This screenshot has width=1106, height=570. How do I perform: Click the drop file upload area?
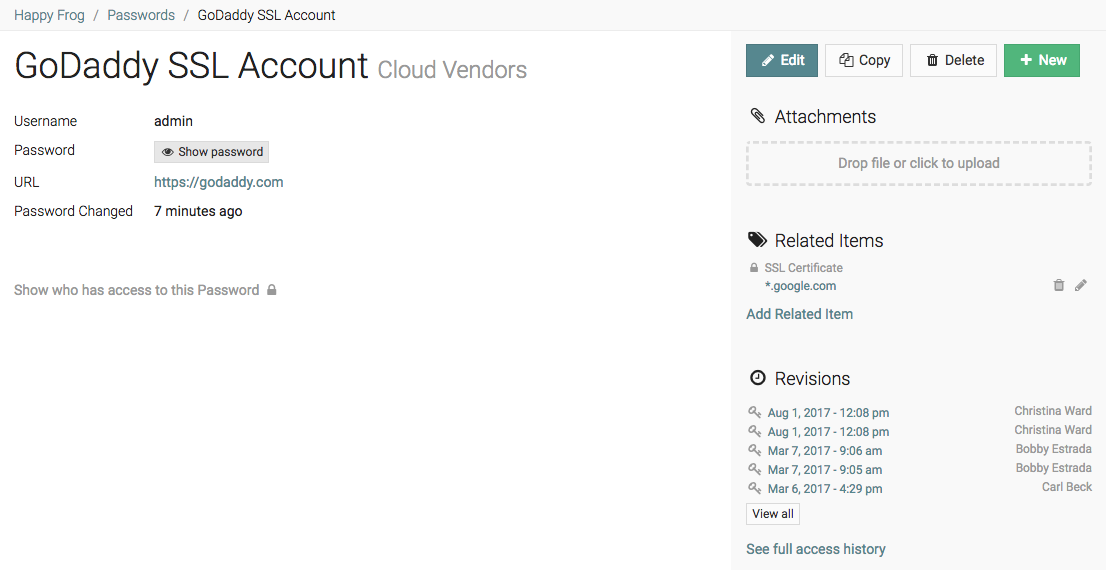918,163
